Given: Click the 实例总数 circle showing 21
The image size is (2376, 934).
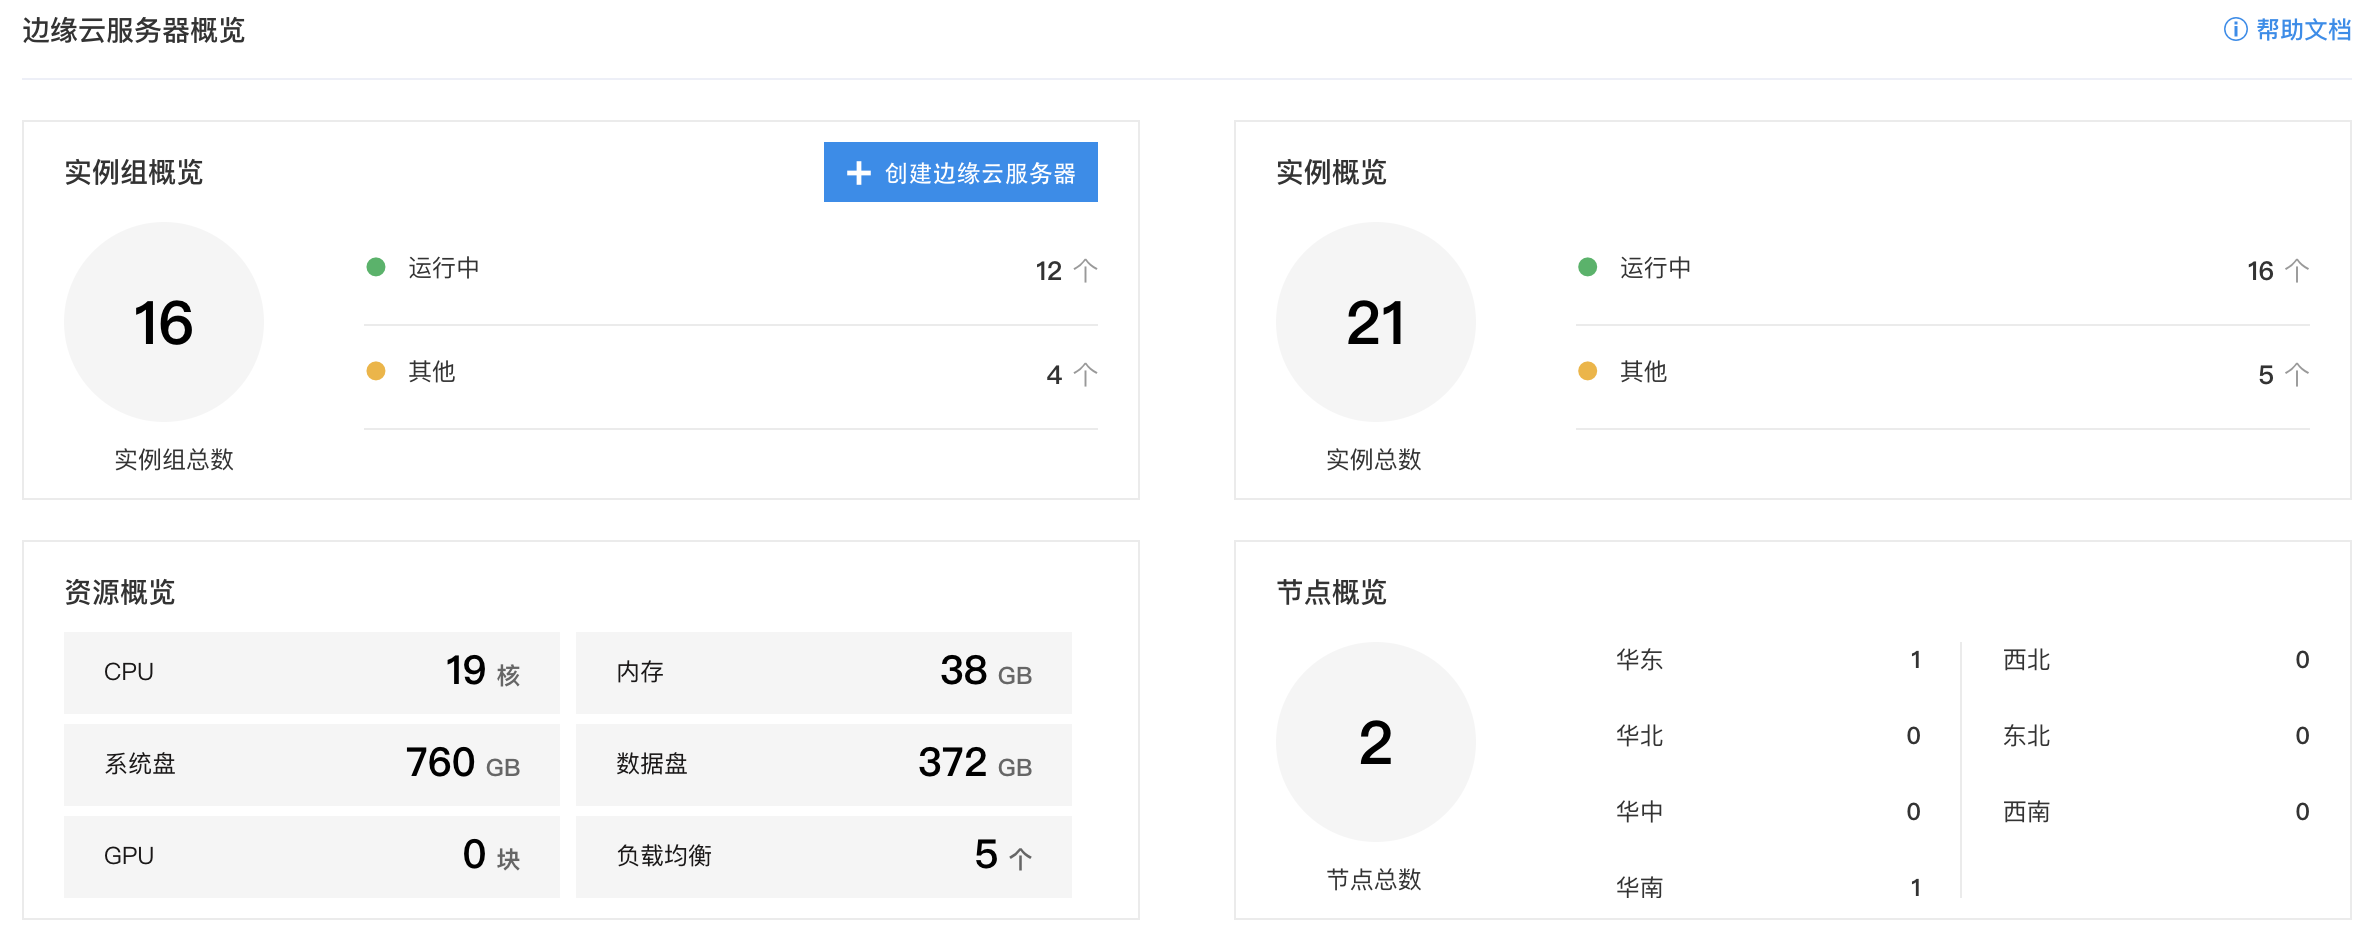Looking at the screenshot, I should [1375, 322].
